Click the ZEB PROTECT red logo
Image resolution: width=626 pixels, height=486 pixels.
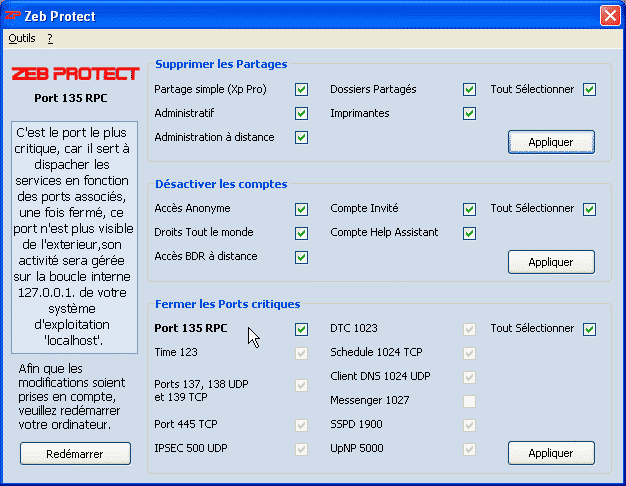tap(75, 73)
